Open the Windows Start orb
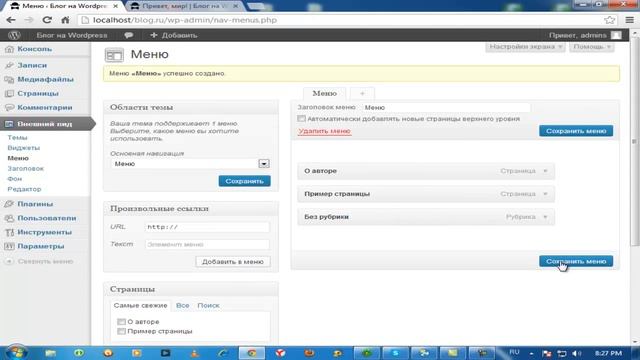640x360 pixels. pos(16,353)
